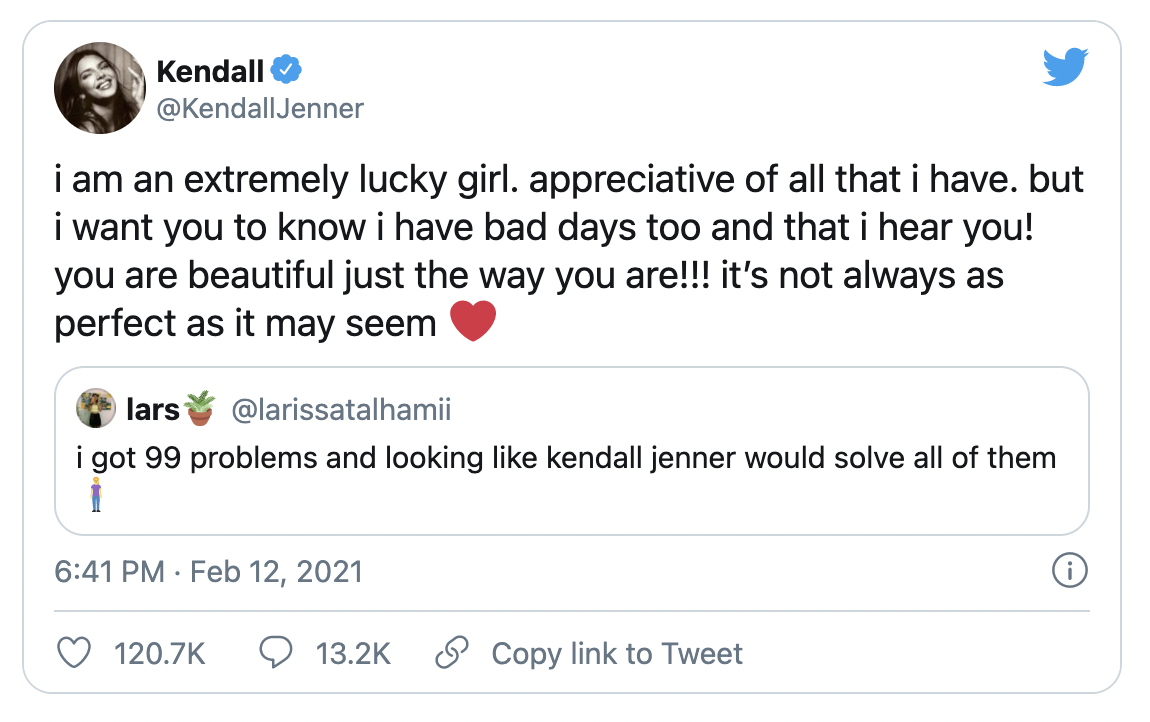Open the @KendallJenner handle link
The width and height of the screenshot is (1150, 722).
tap(260, 107)
